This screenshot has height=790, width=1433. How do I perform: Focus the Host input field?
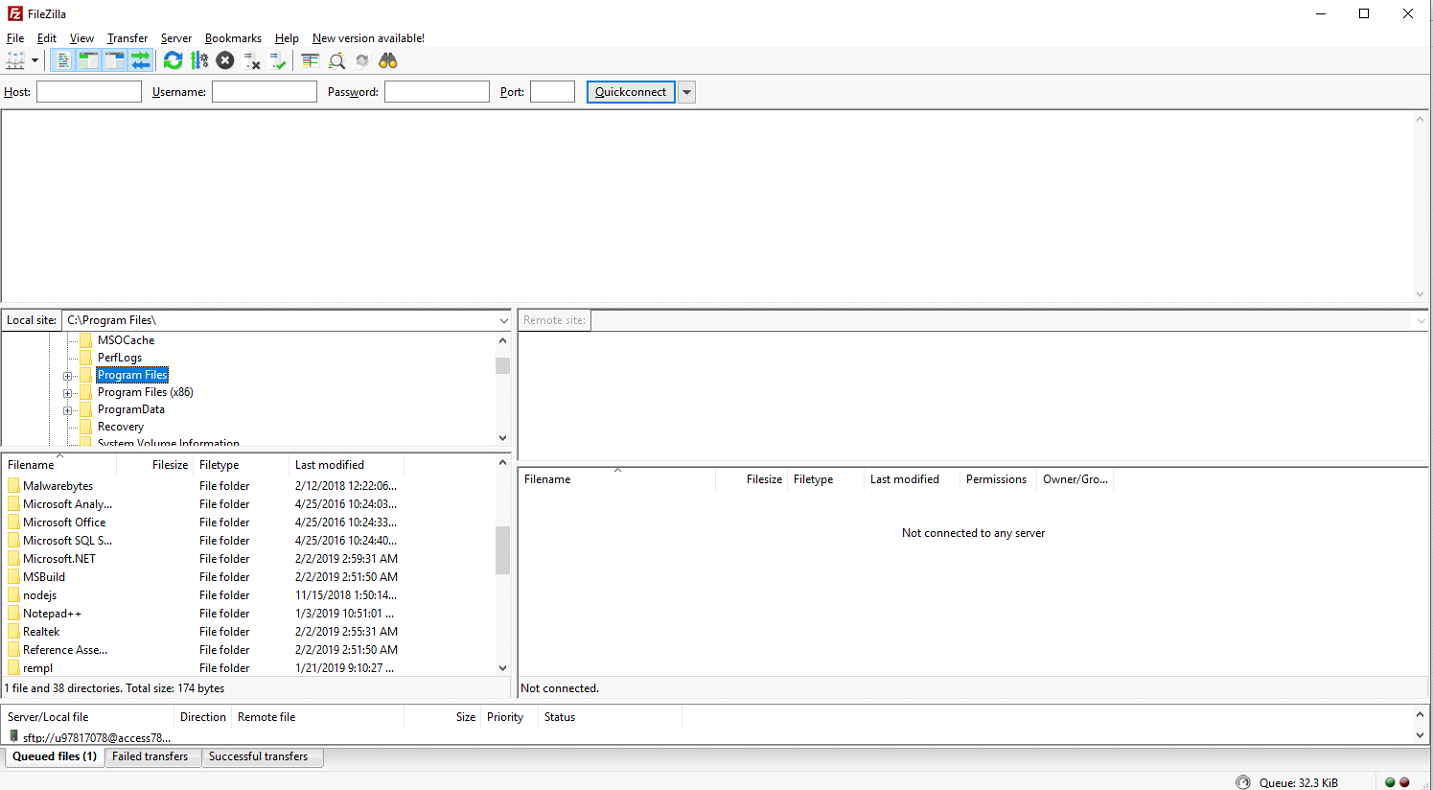[x=89, y=92]
